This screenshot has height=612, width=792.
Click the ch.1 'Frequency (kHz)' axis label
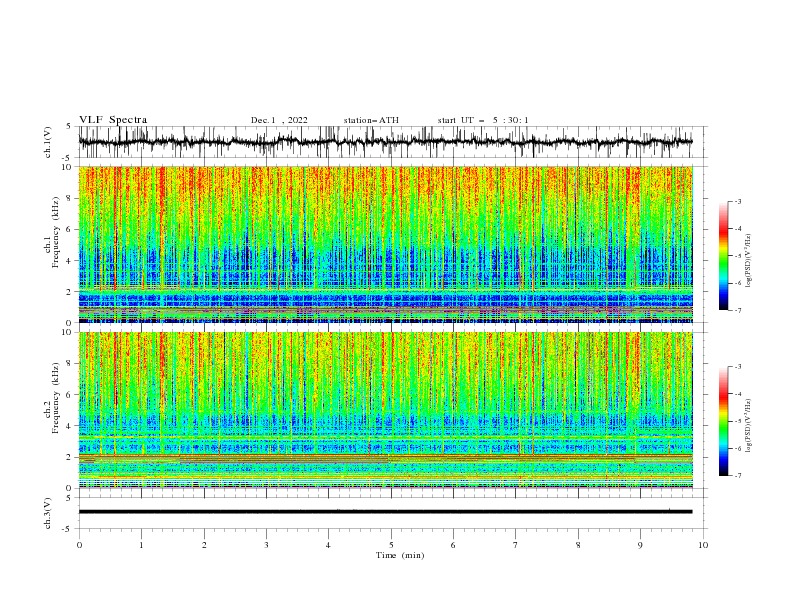tap(56, 232)
